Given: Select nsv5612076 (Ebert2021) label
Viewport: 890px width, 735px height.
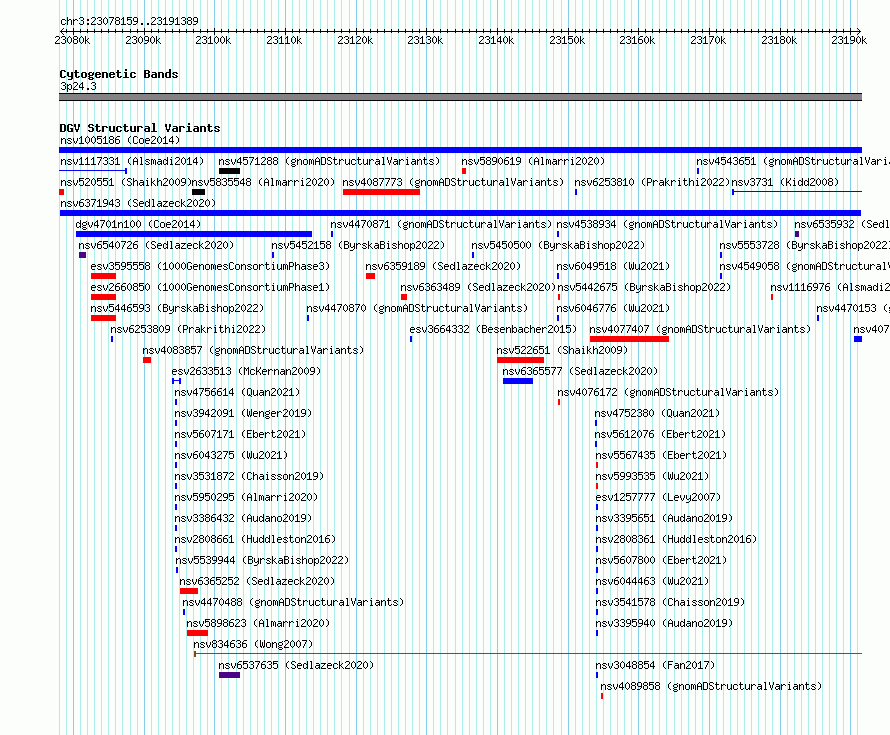Looking at the screenshot, I should tap(660, 434).
